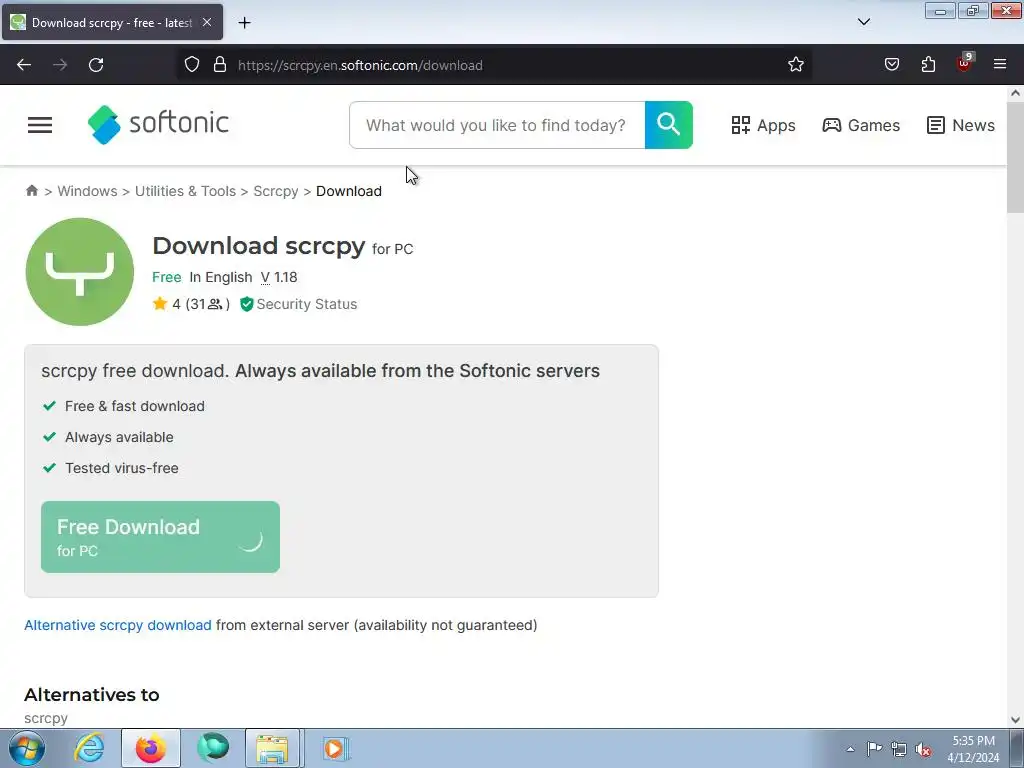Navigate to Utilities & Tools breadcrumb
1024x768 pixels.
click(x=185, y=191)
